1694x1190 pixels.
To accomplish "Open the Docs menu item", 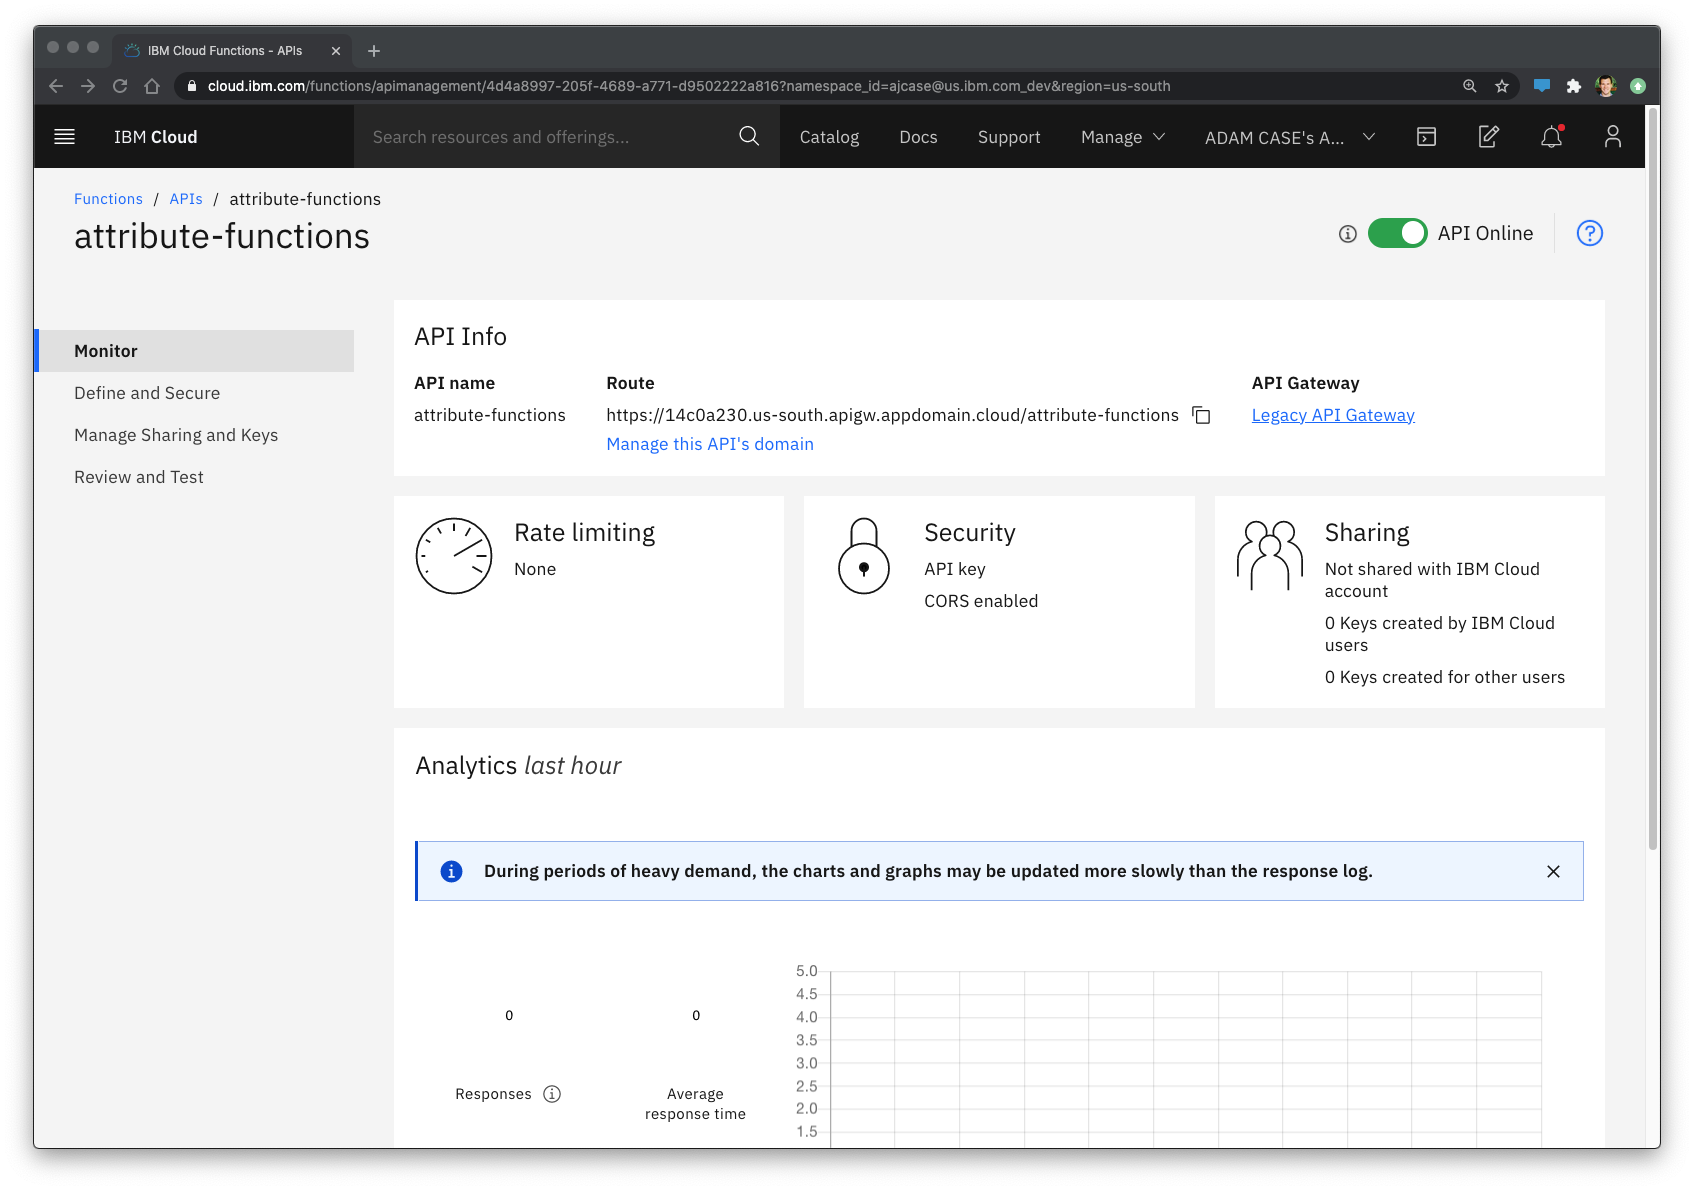I will tap(918, 137).
